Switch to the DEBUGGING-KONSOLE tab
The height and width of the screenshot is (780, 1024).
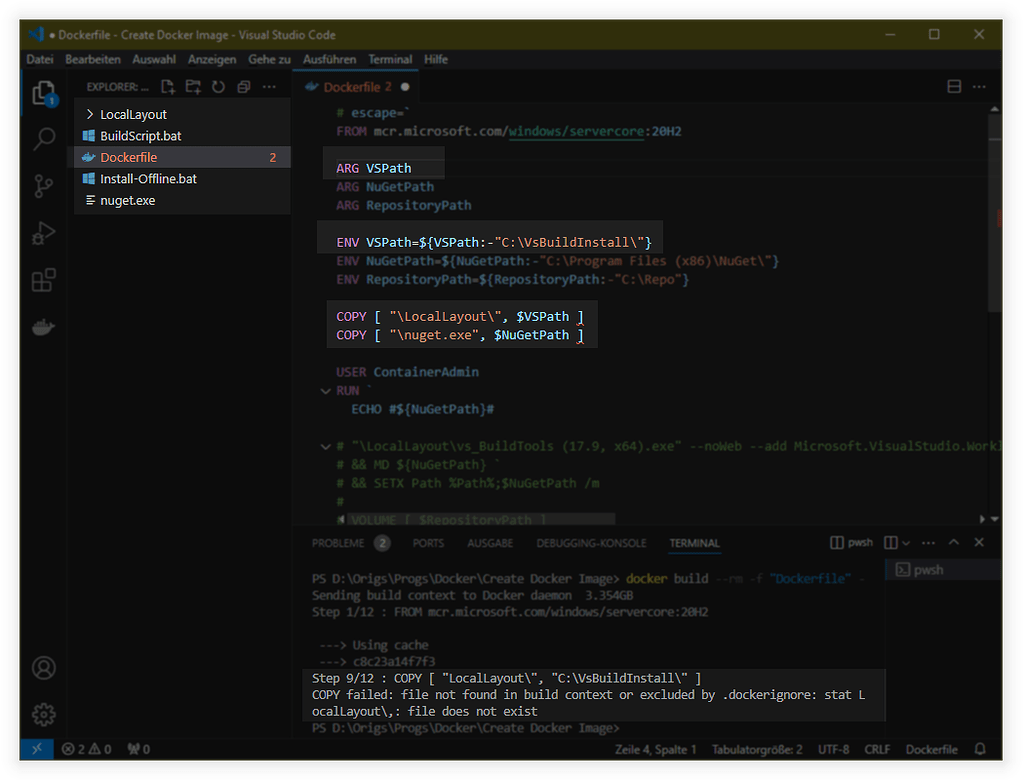[591, 543]
